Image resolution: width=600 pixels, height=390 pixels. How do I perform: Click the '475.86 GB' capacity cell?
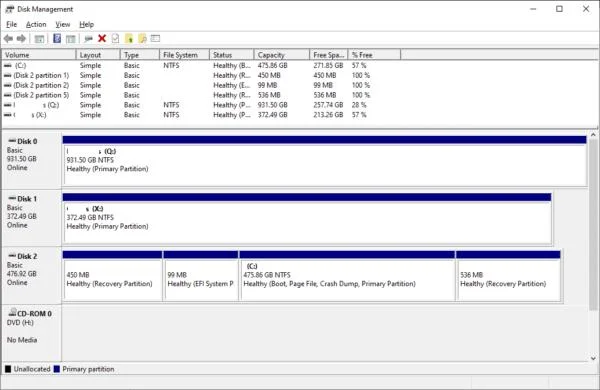(272, 65)
